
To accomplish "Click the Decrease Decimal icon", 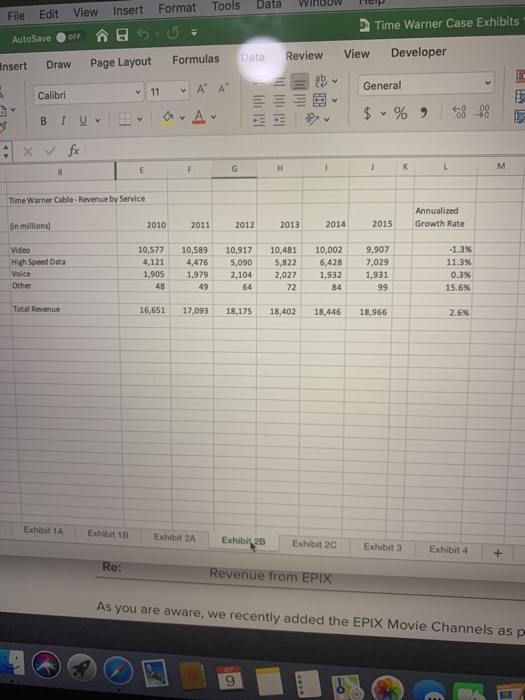I will coord(483,111).
